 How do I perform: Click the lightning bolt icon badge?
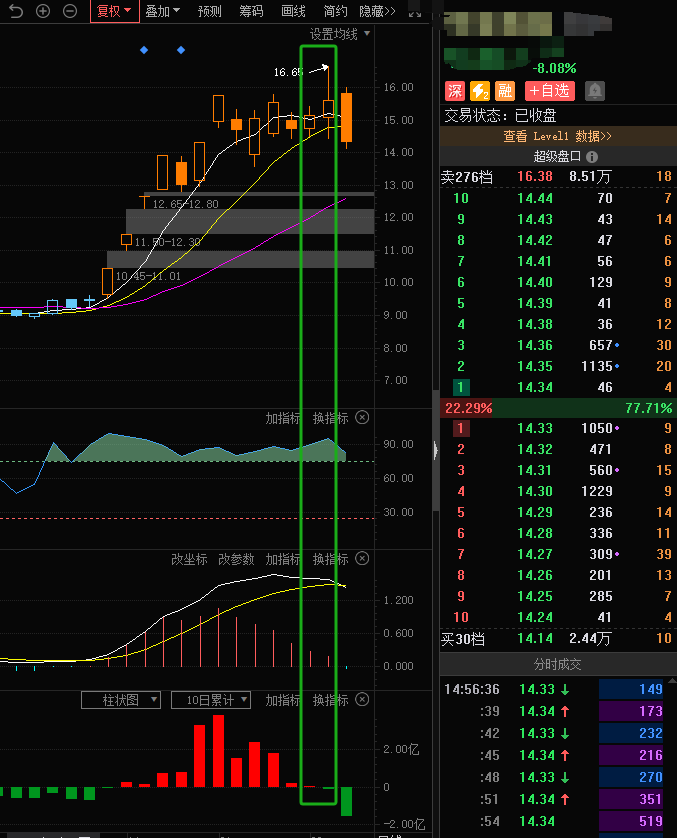480,92
